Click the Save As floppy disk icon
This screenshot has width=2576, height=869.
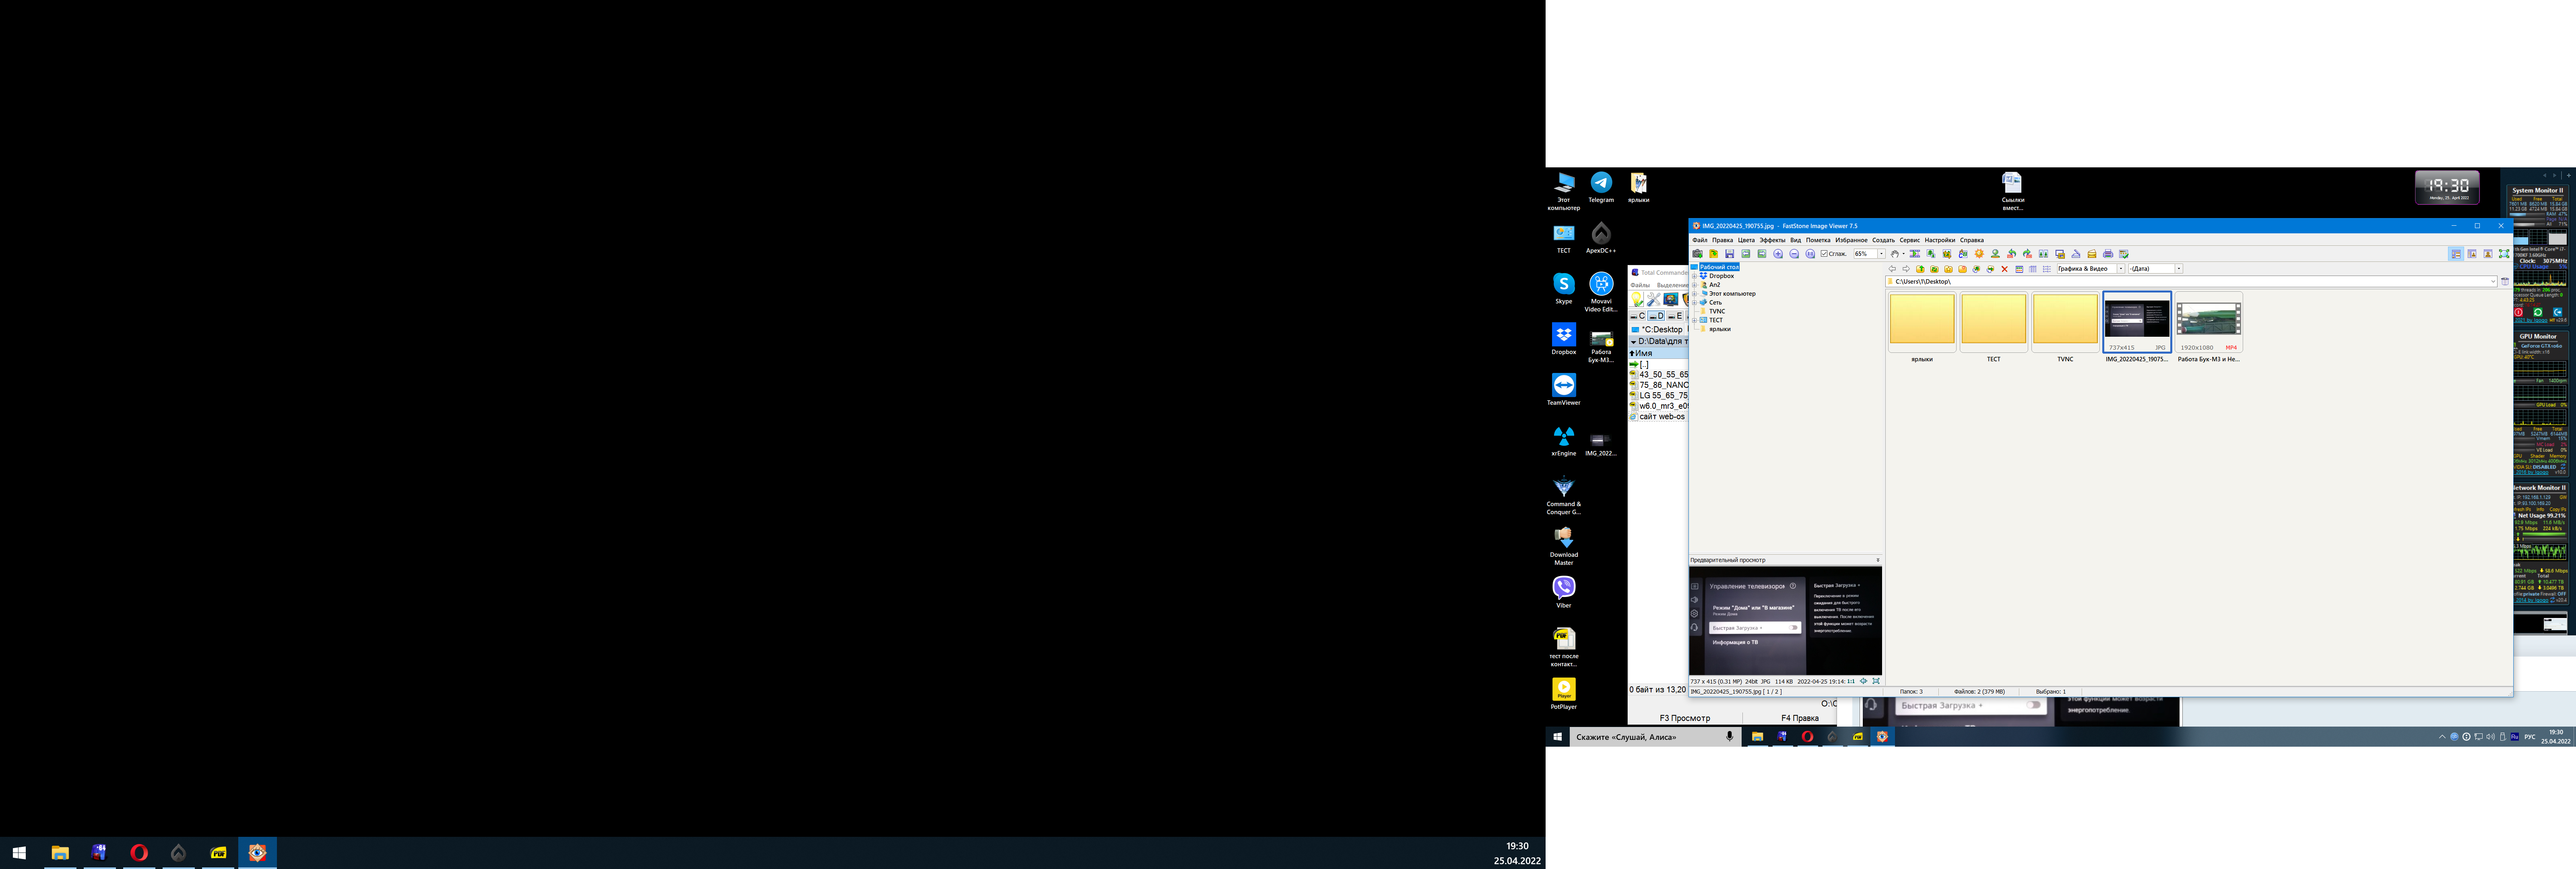click(1730, 254)
